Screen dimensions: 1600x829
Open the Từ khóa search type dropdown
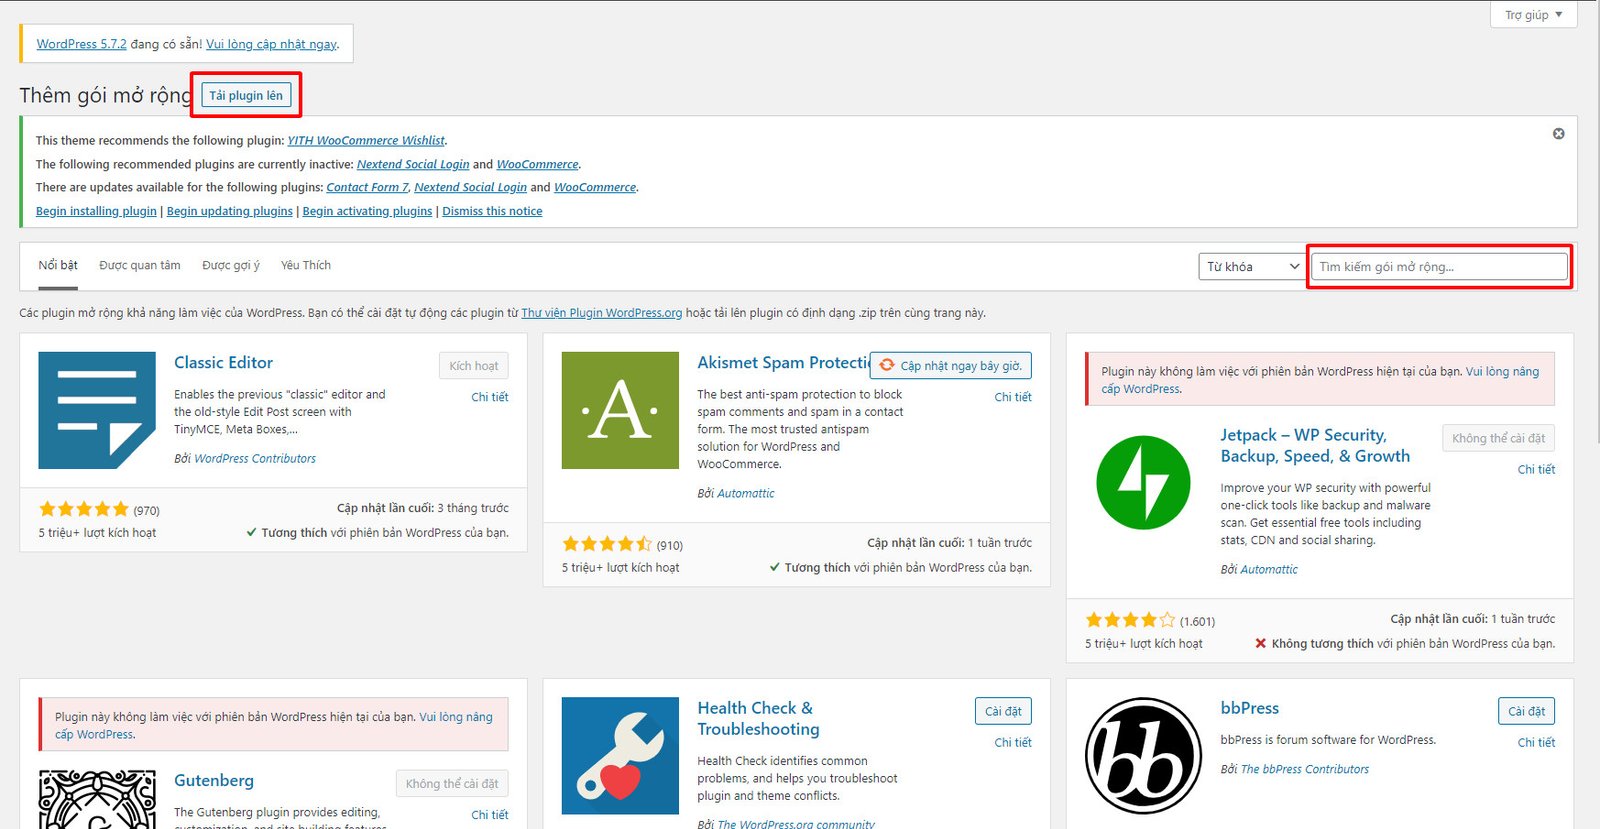pos(1252,267)
